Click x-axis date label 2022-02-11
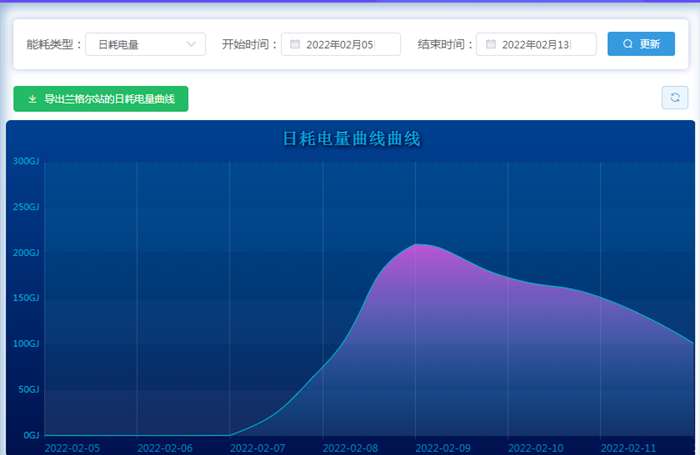700x455 pixels. coord(628,448)
